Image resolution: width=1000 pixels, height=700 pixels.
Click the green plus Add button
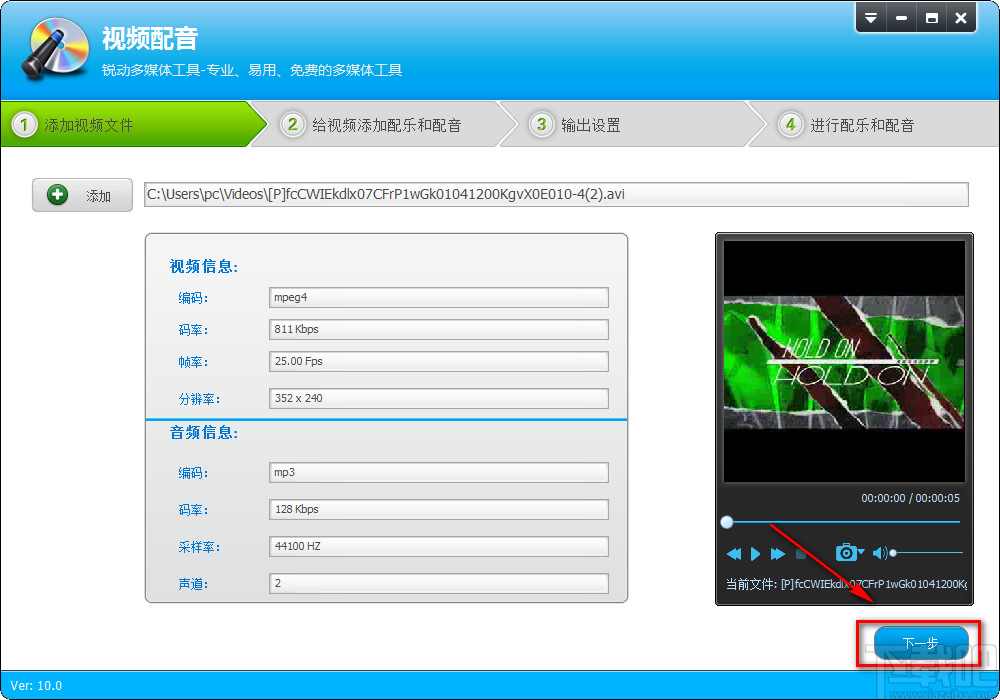coord(82,194)
